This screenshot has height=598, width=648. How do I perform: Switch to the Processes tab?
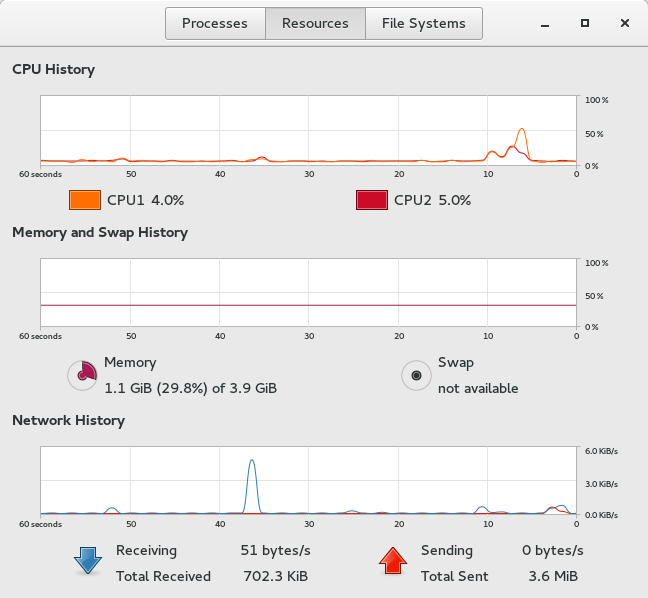[215, 23]
